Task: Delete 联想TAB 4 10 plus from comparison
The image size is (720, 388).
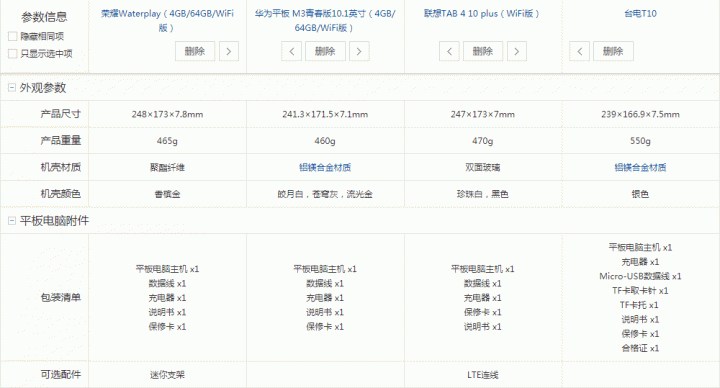Action: [483, 51]
